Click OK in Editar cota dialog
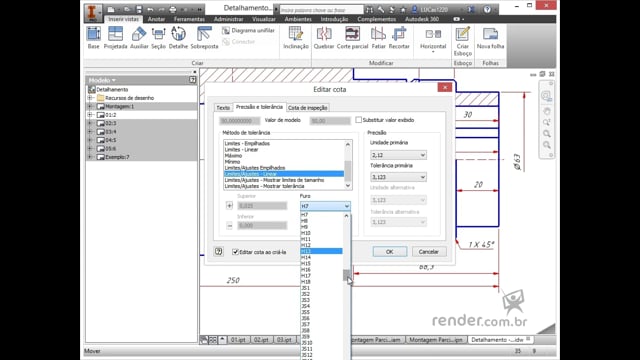Image resolution: width=640 pixels, height=360 pixels. coord(389,252)
